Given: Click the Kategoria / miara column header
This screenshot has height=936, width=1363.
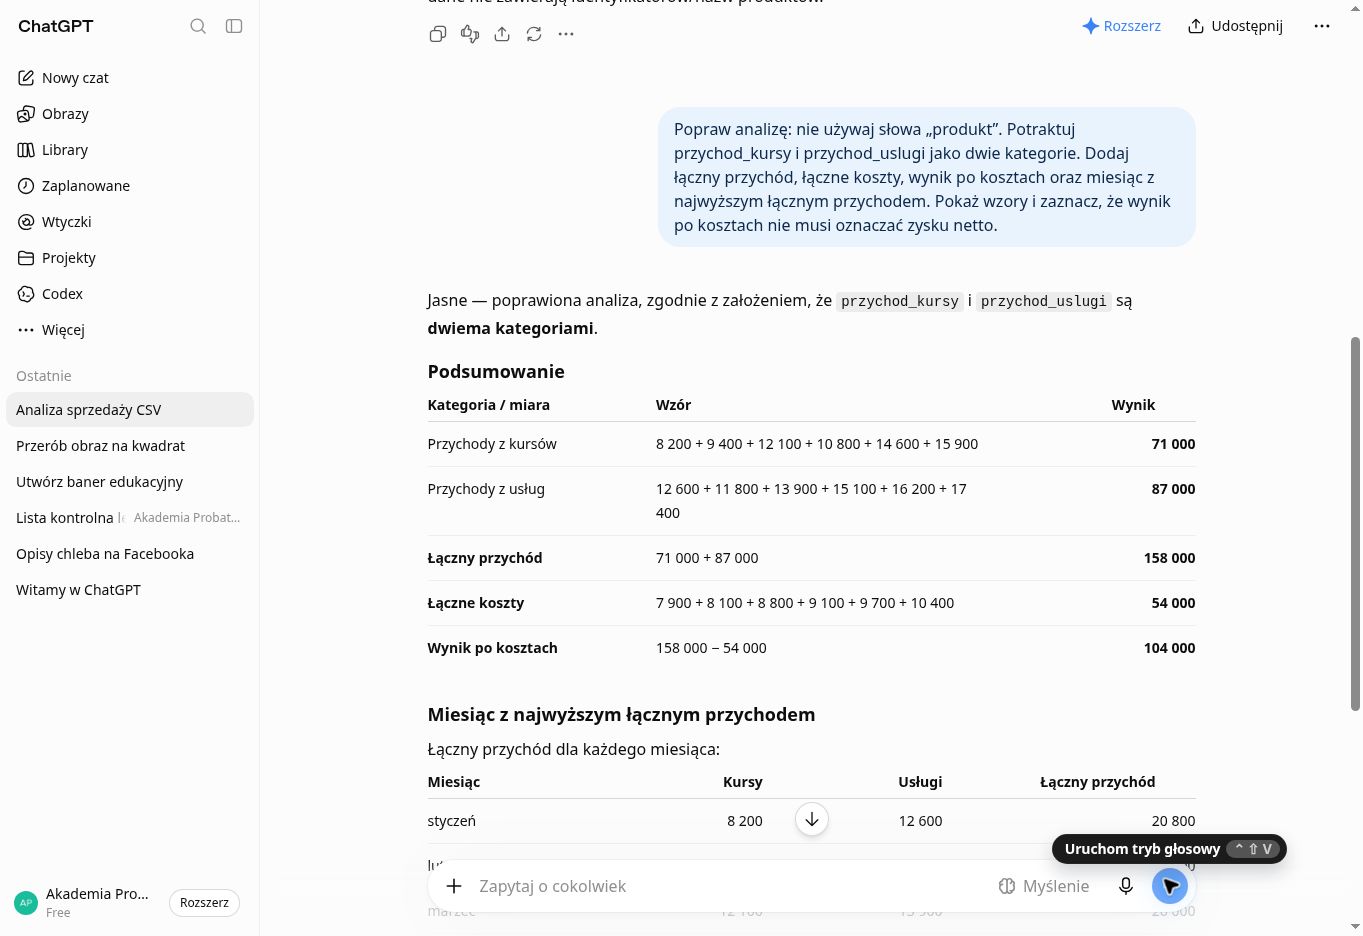Looking at the screenshot, I should click(489, 405).
